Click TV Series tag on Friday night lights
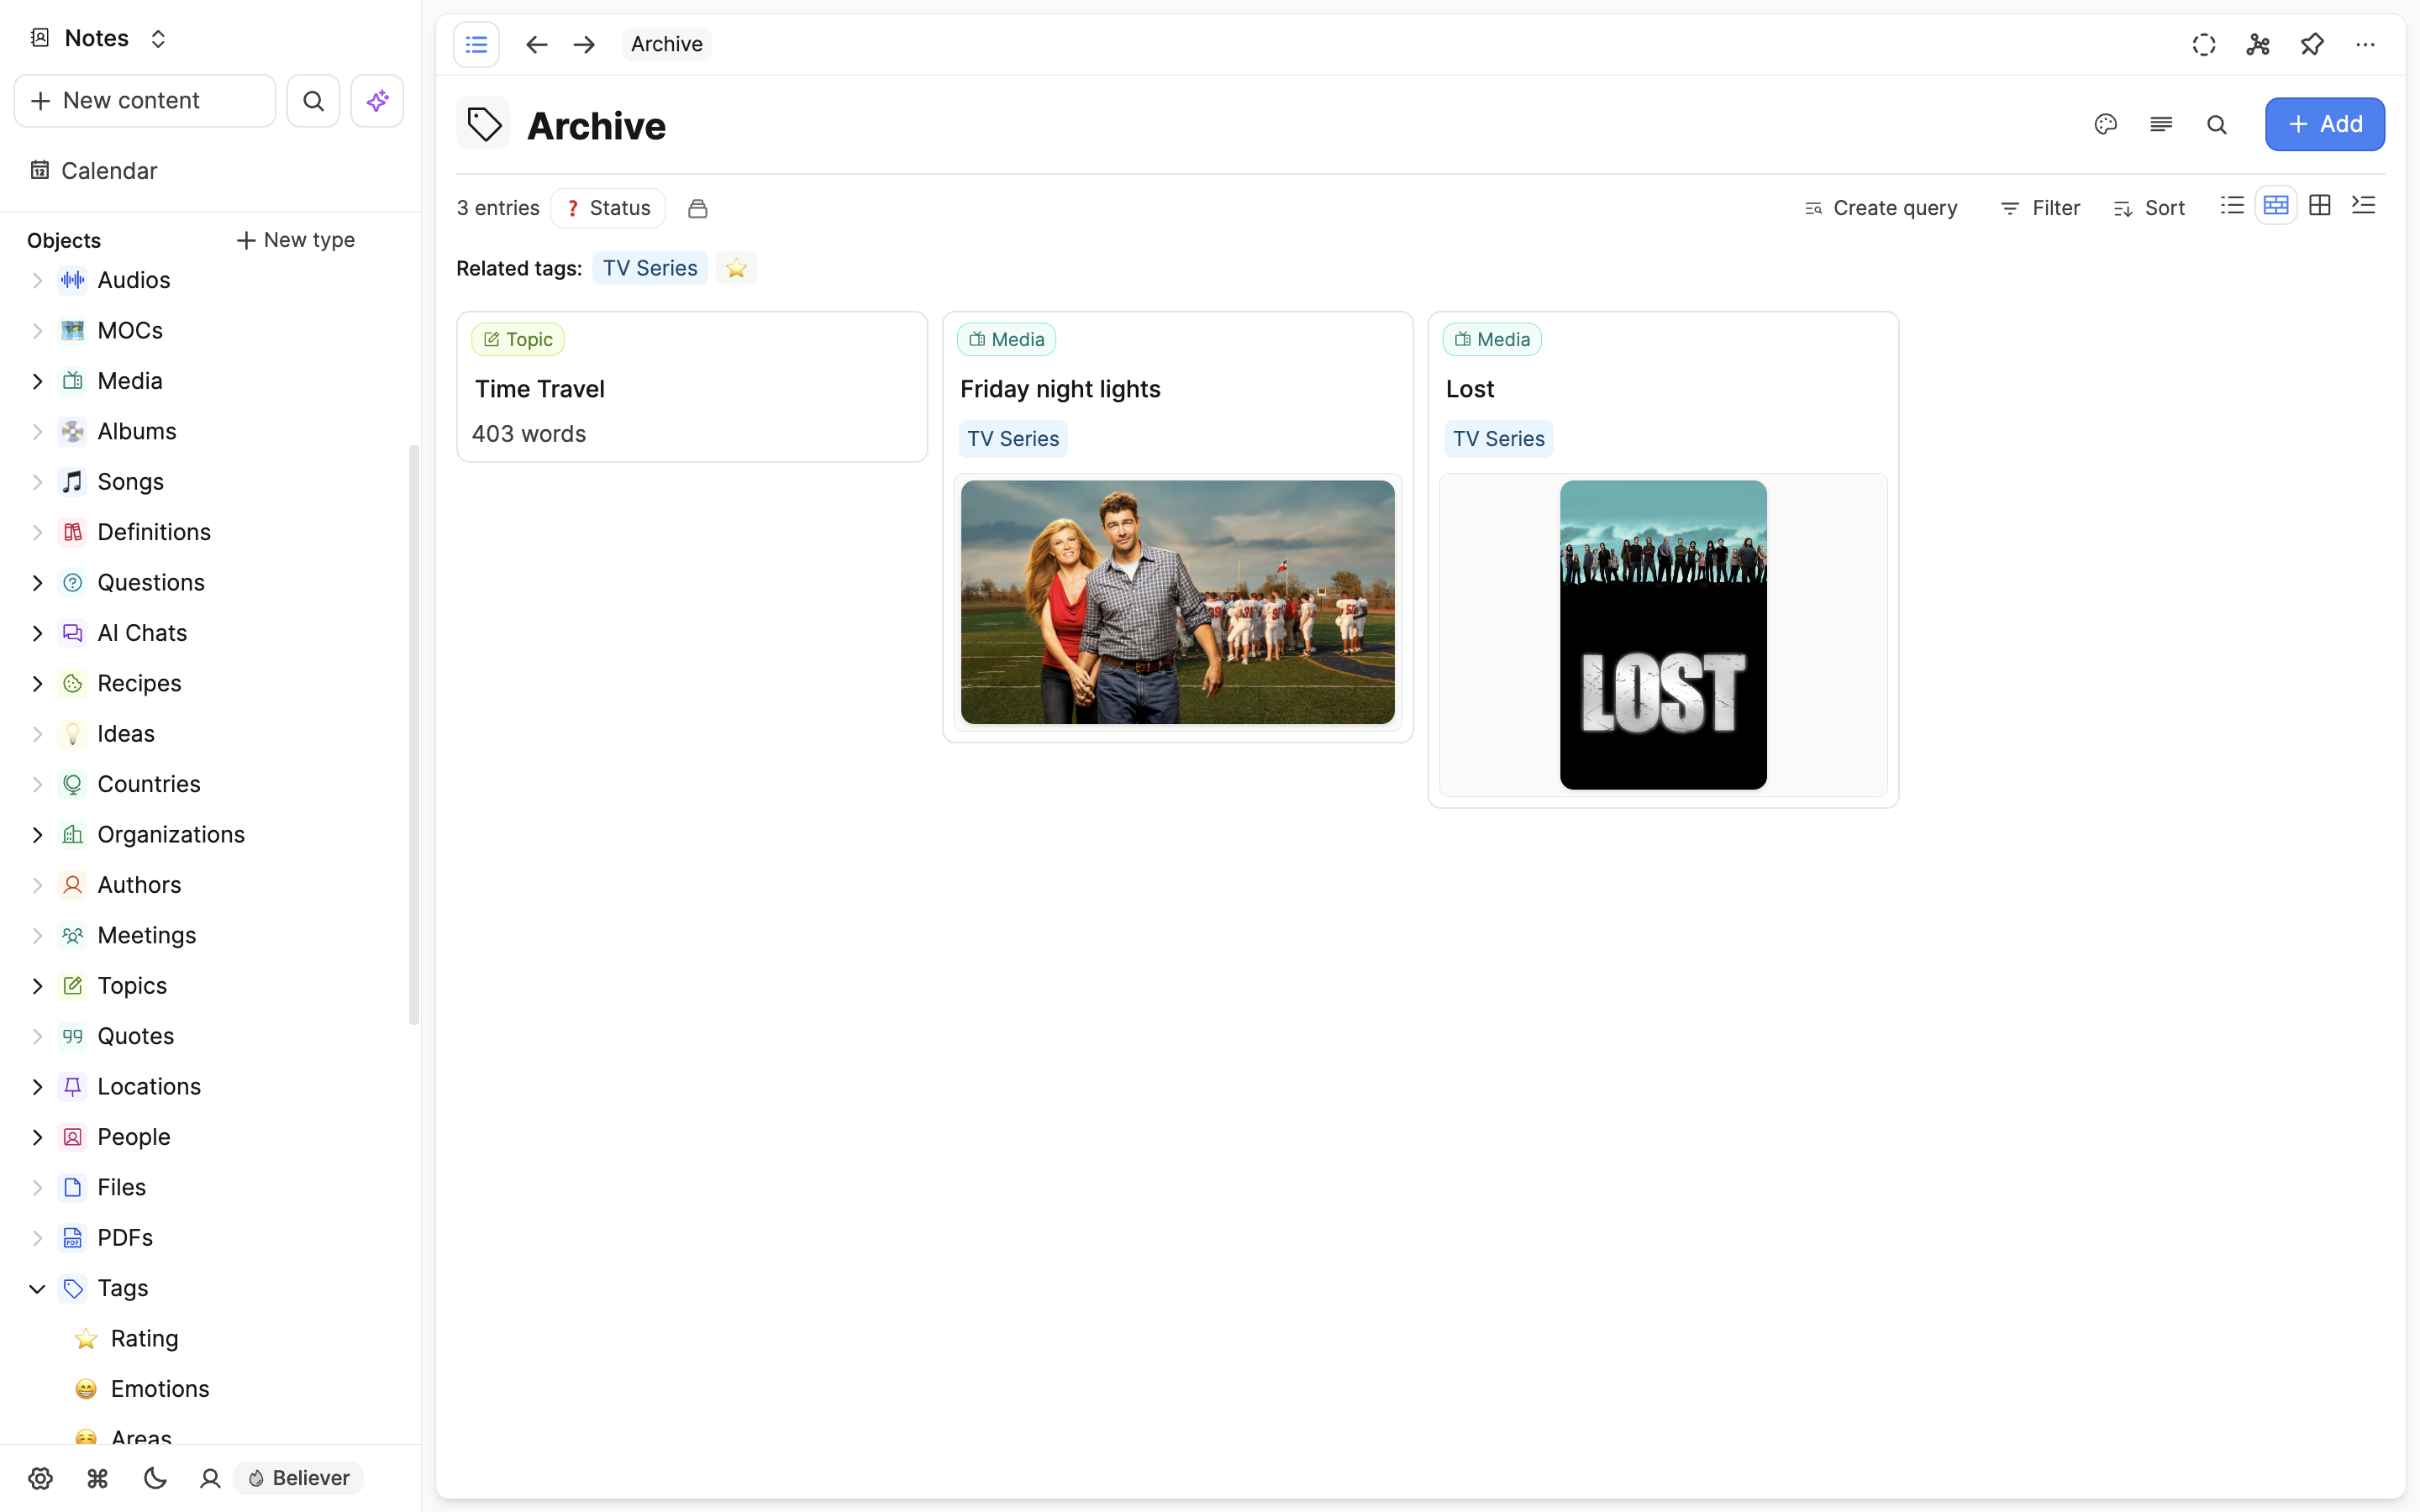The width and height of the screenshot is (2420, 1512). tap(1013, 439)
